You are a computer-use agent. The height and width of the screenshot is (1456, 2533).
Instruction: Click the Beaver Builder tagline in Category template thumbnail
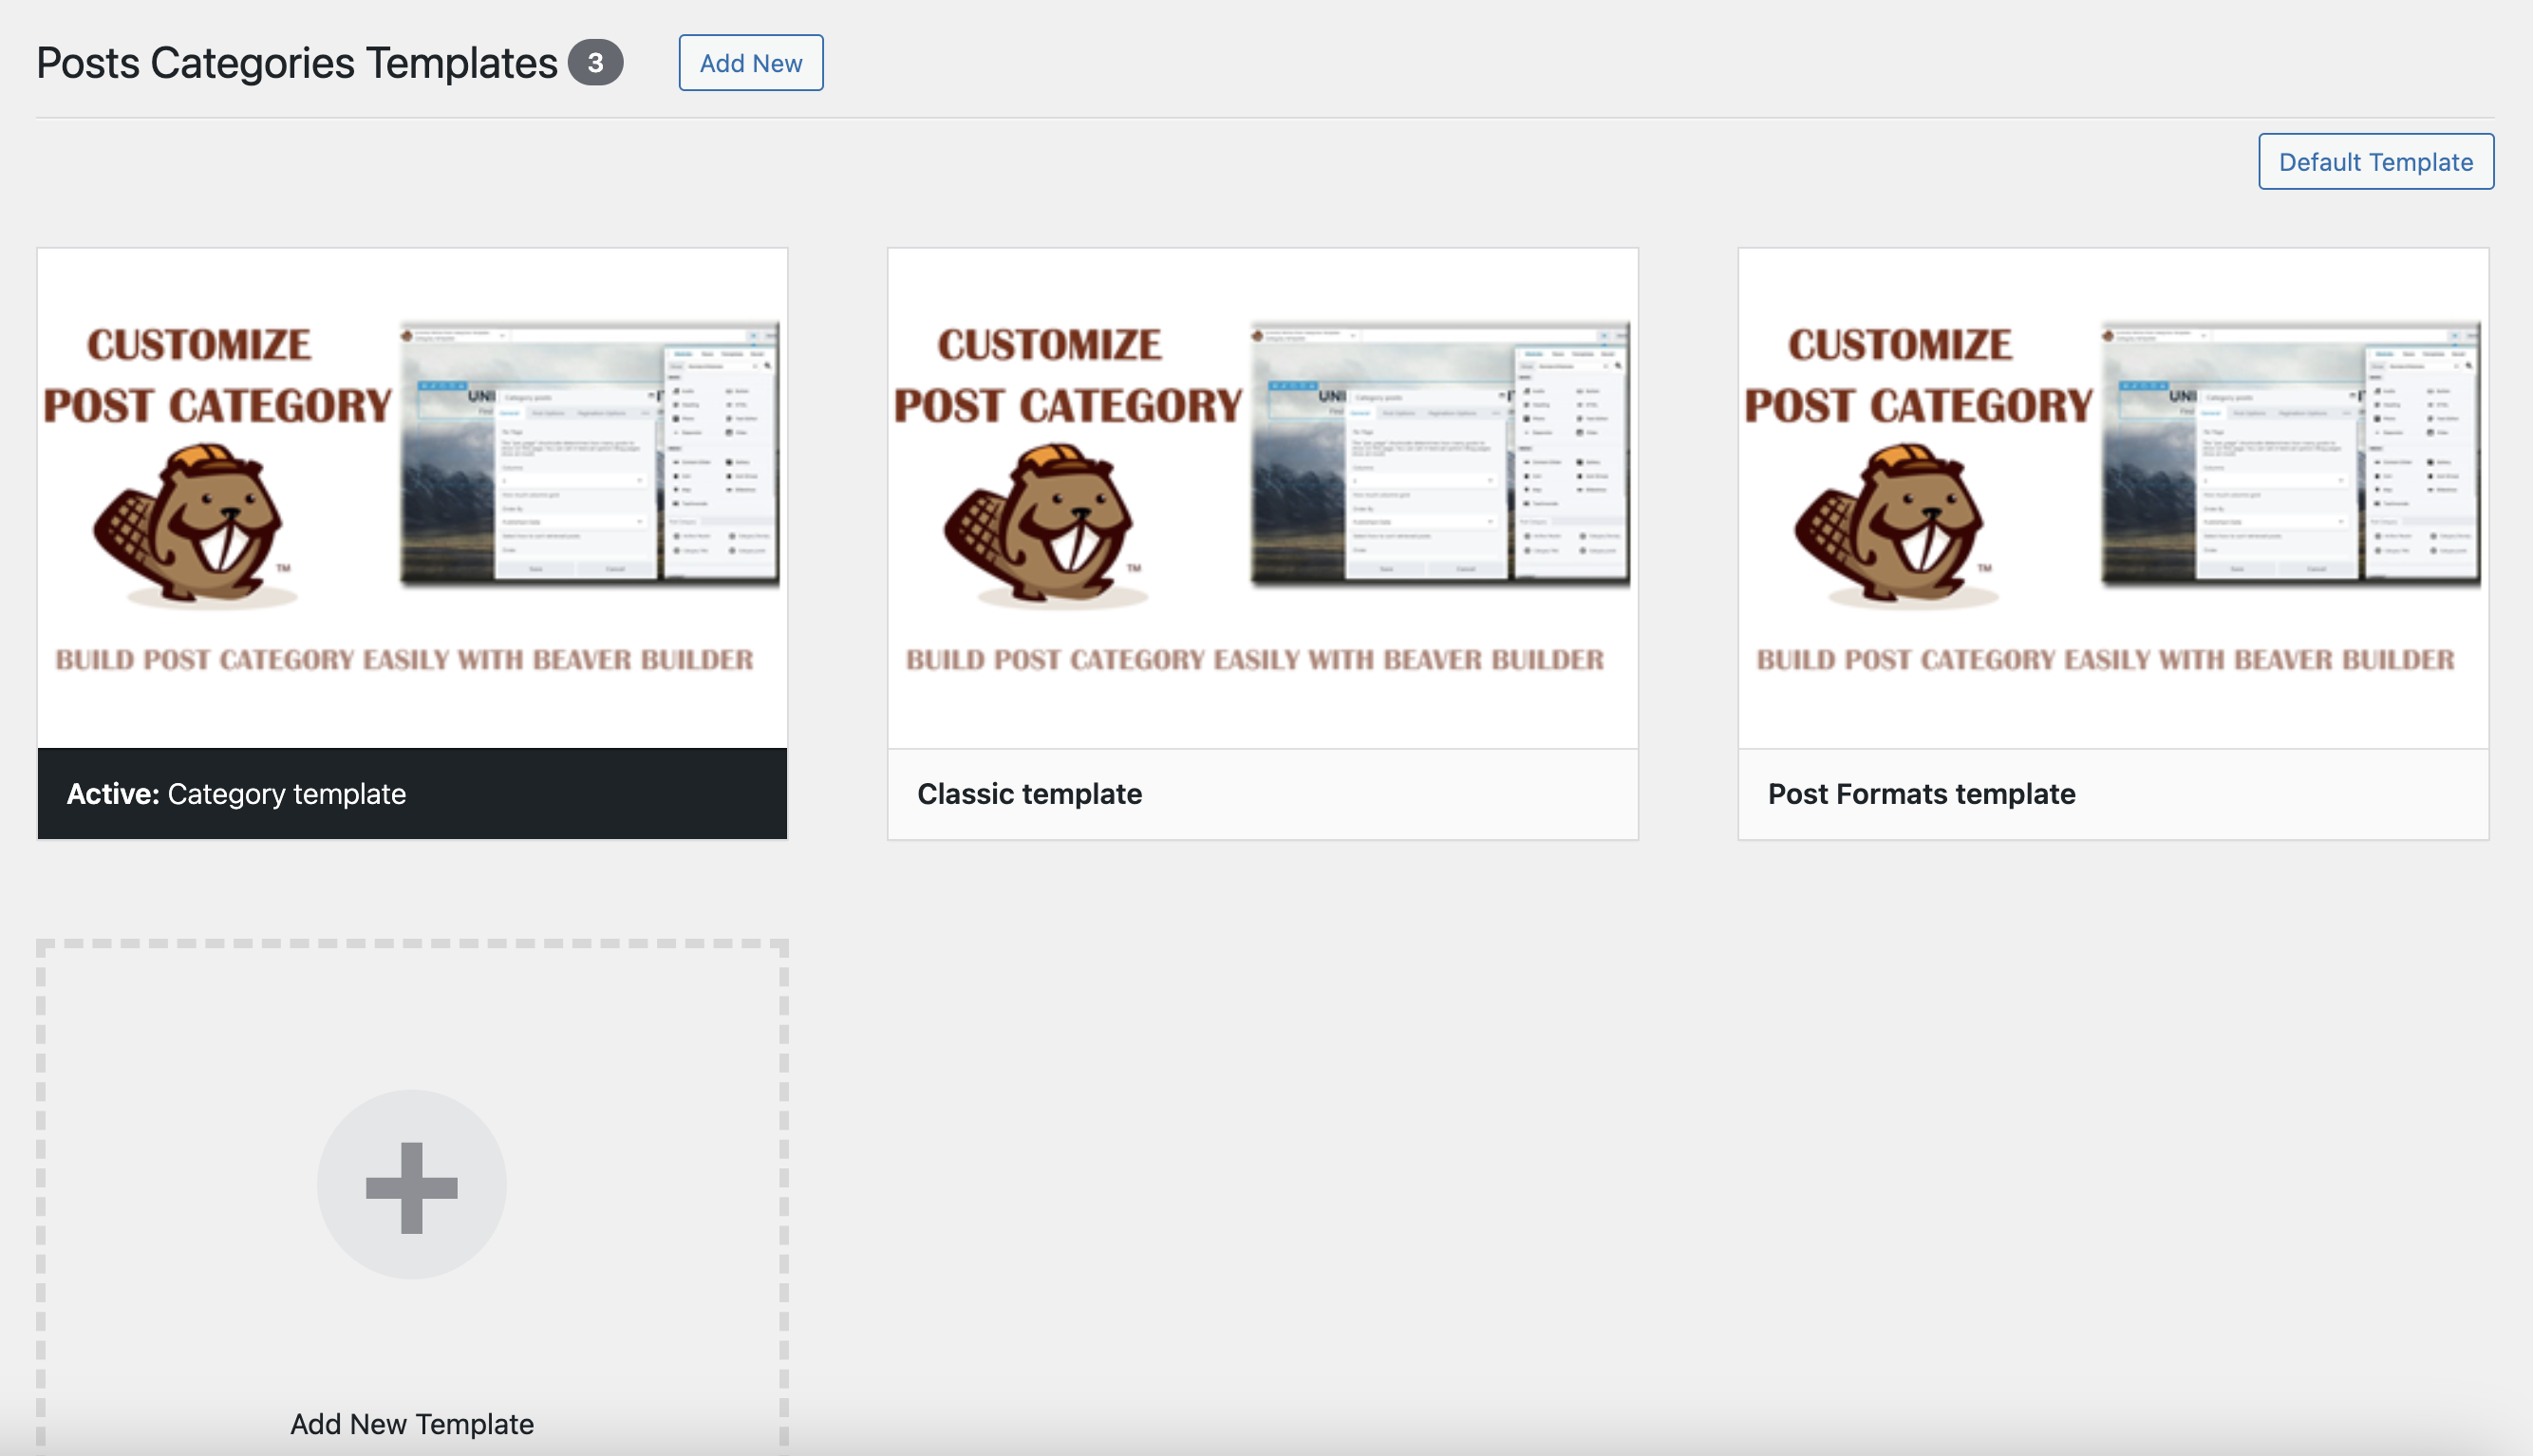click(x=404, y=660)
